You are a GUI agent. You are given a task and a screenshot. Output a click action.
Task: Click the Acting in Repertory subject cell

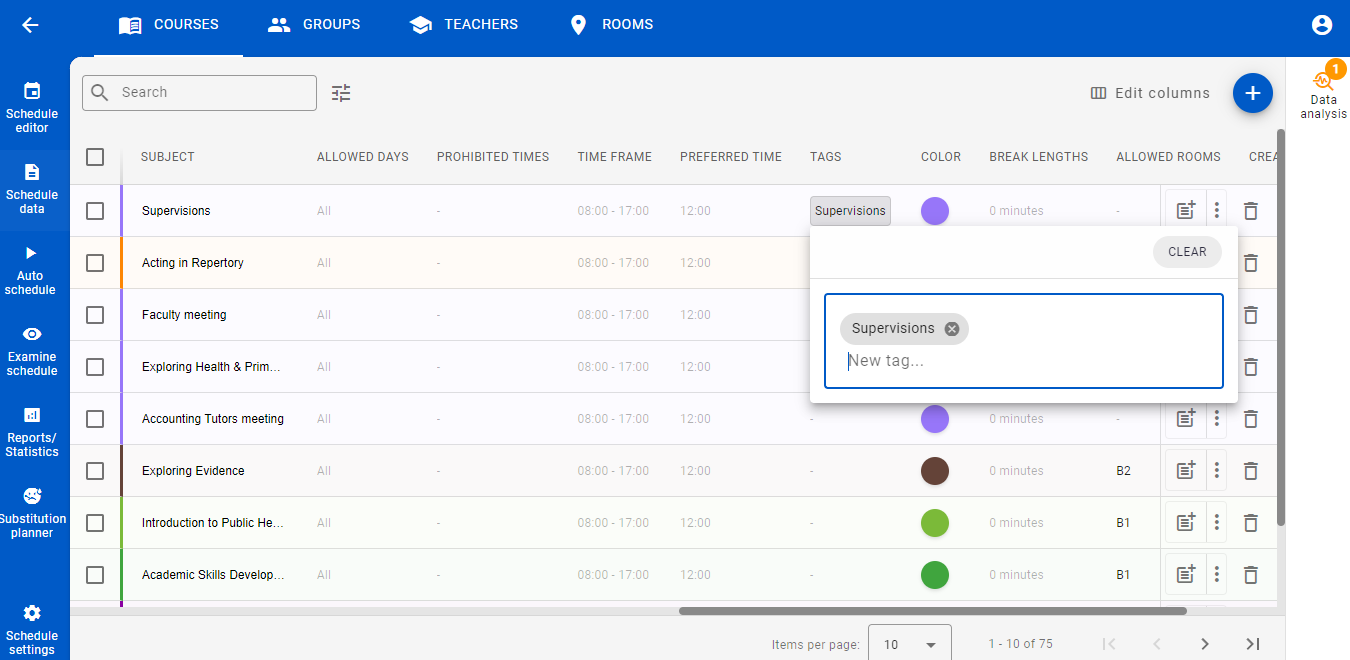[x=193, y=263]
